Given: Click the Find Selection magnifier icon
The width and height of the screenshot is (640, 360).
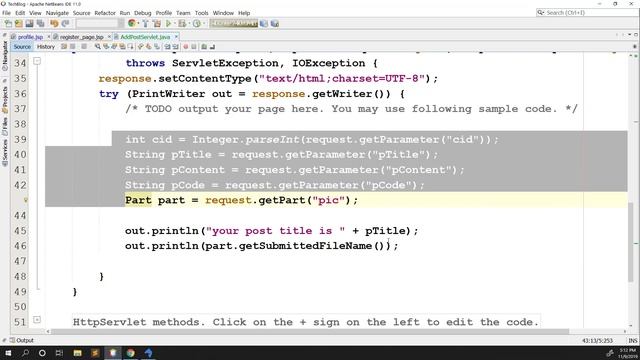Looking at the screenshot, I should pyautogui.click(x=98, y=47).
